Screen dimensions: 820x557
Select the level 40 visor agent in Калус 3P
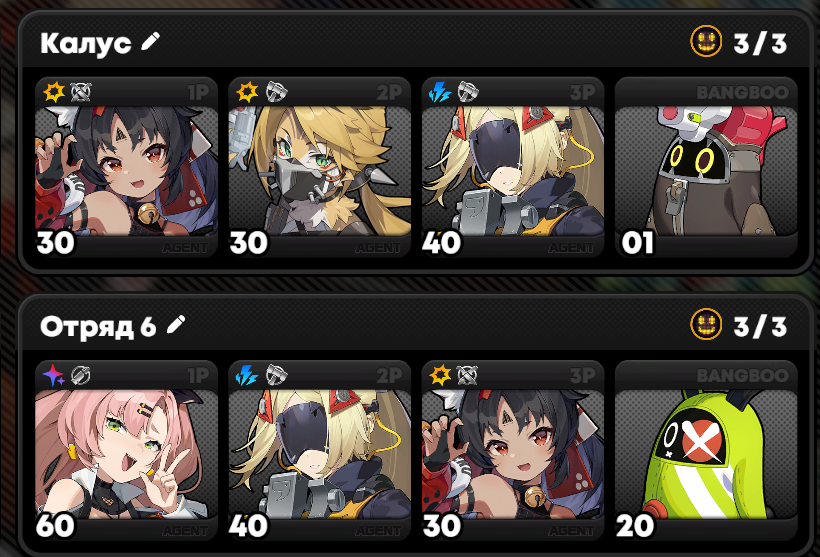[513, 167]
